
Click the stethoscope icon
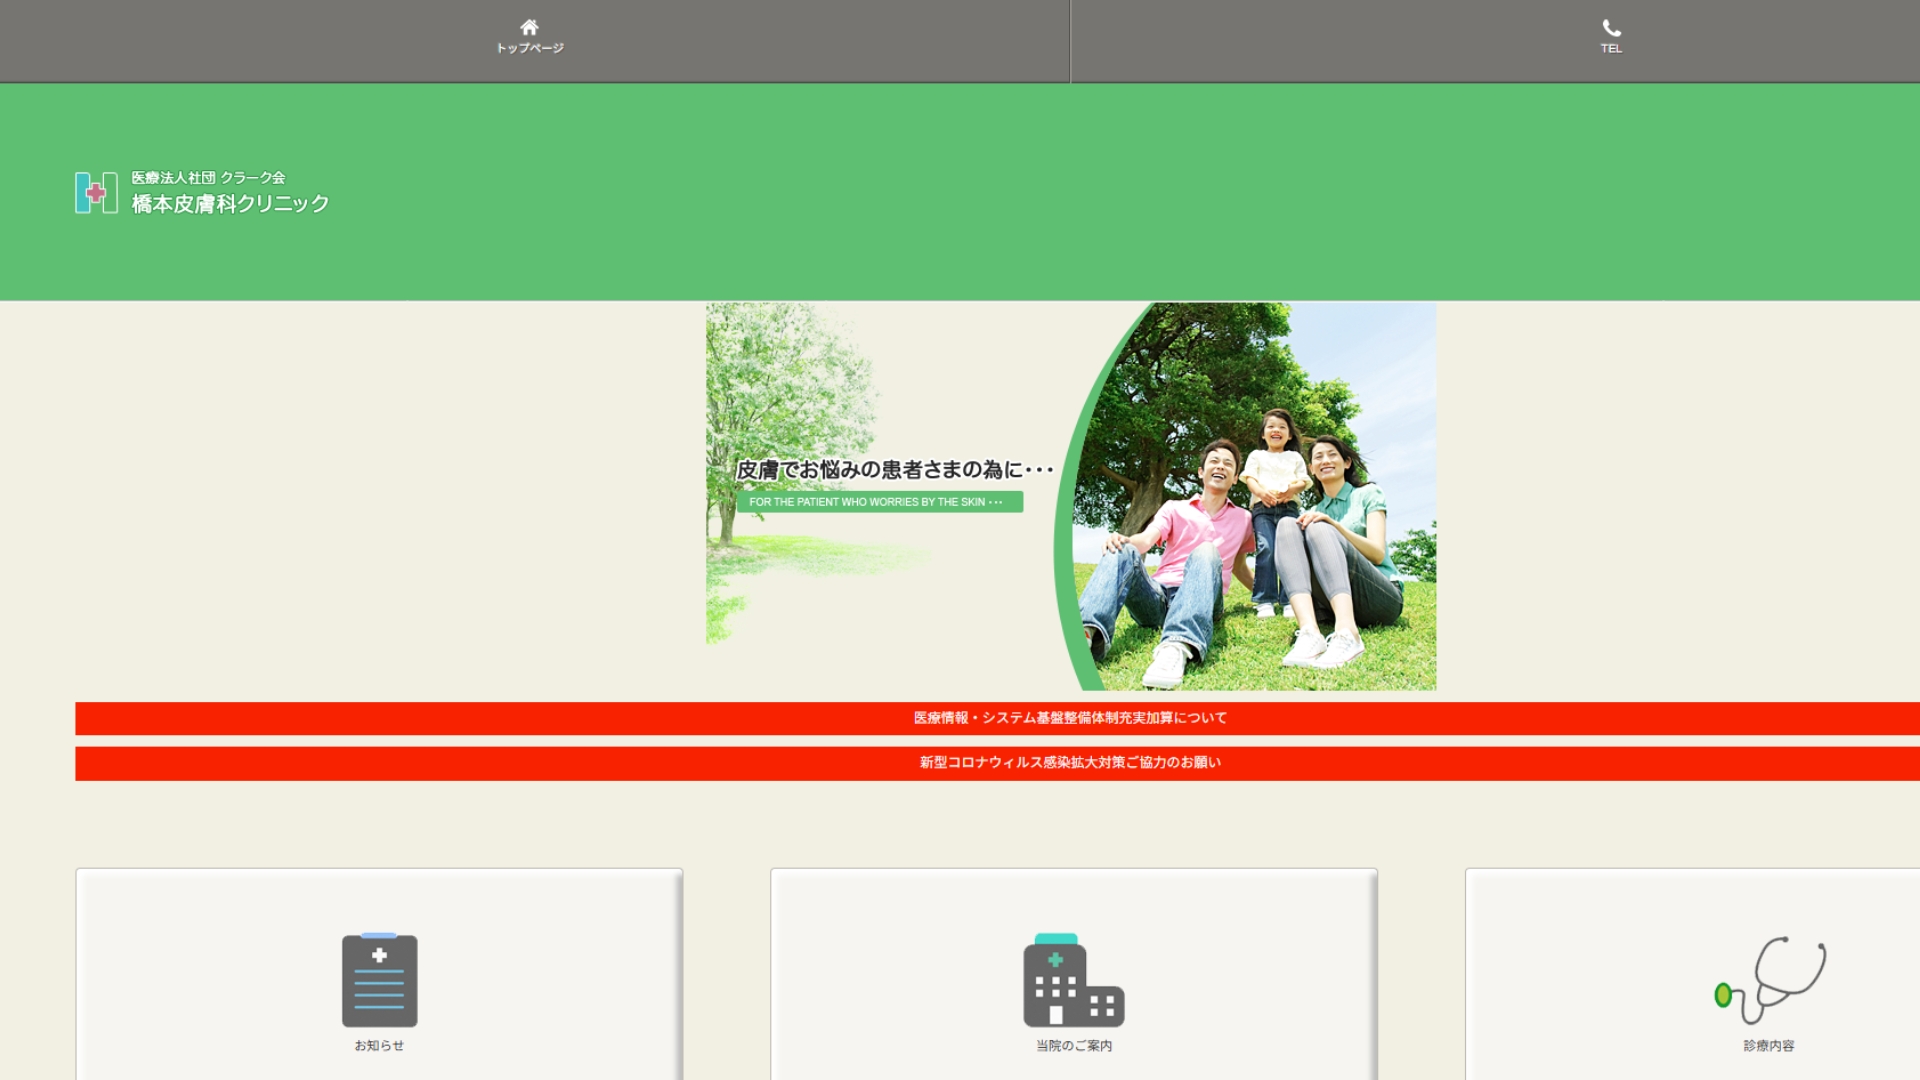pos(1769,980)
